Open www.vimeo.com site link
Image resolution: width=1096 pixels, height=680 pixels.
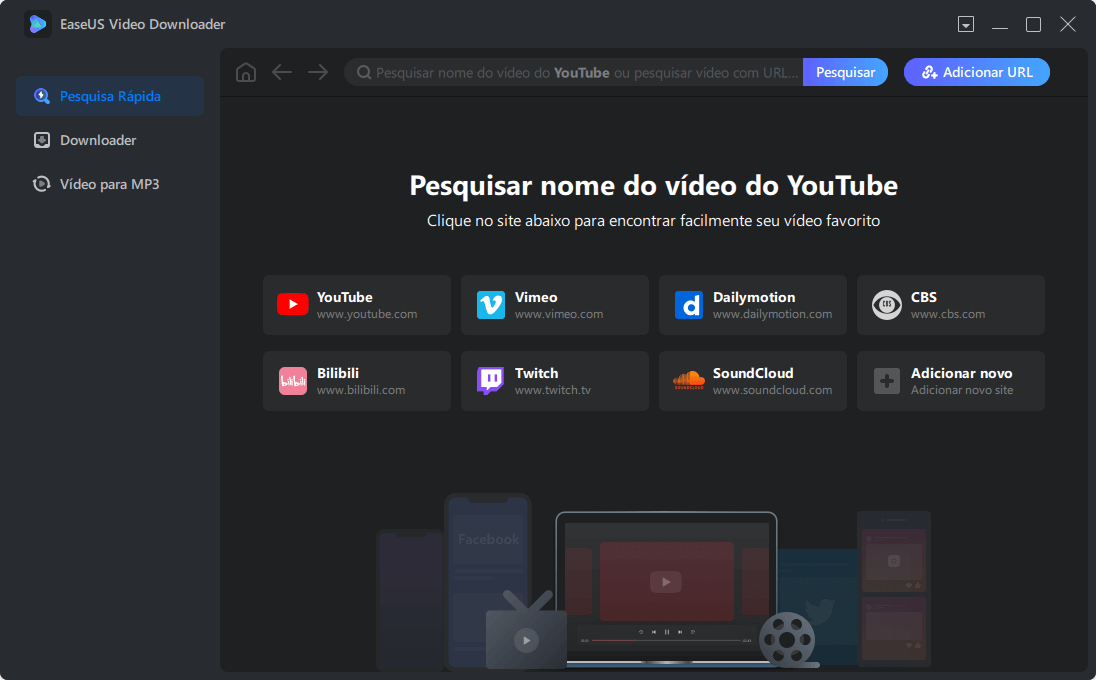pyautogui.click(x=558, y=314)
